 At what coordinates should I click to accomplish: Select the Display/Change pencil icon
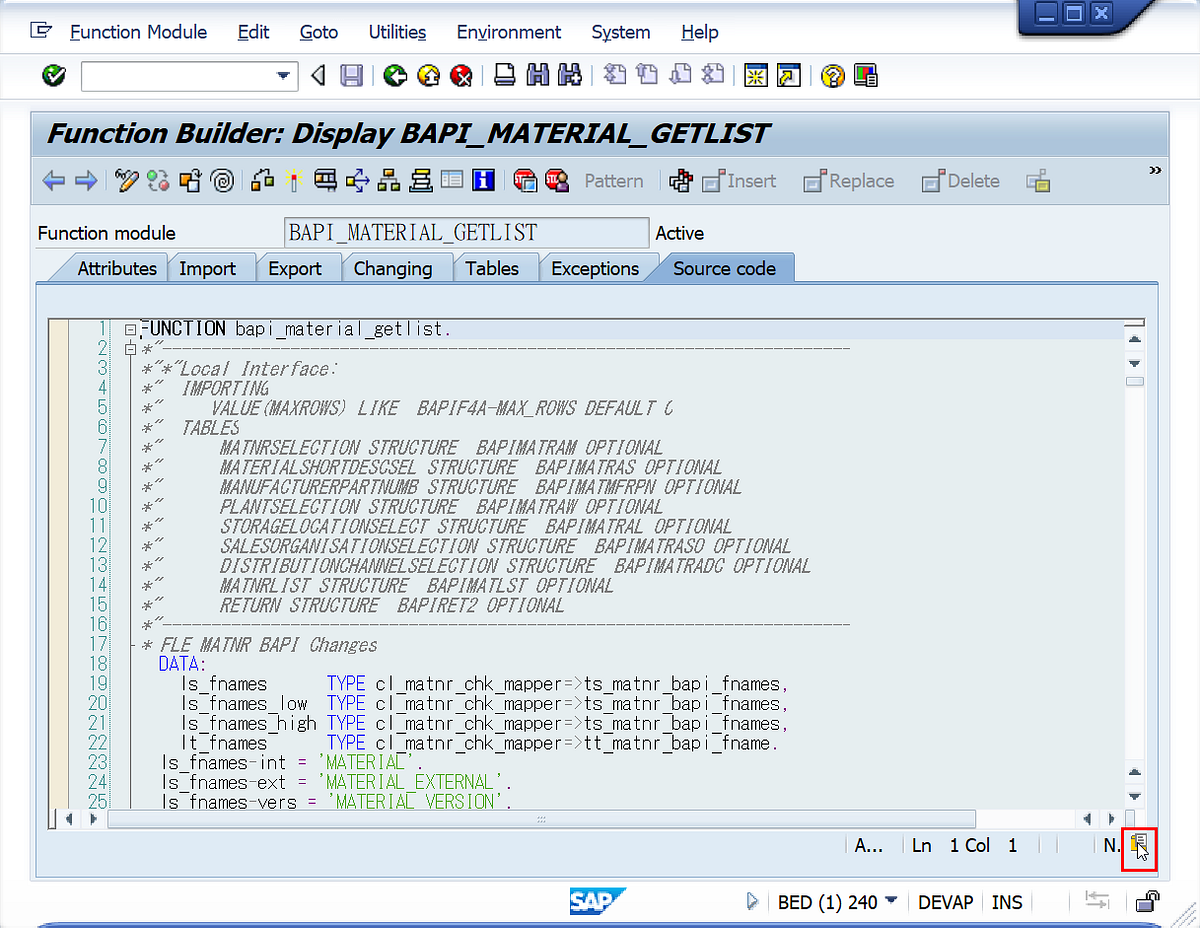pyautogui.click(x=127, y=181)
